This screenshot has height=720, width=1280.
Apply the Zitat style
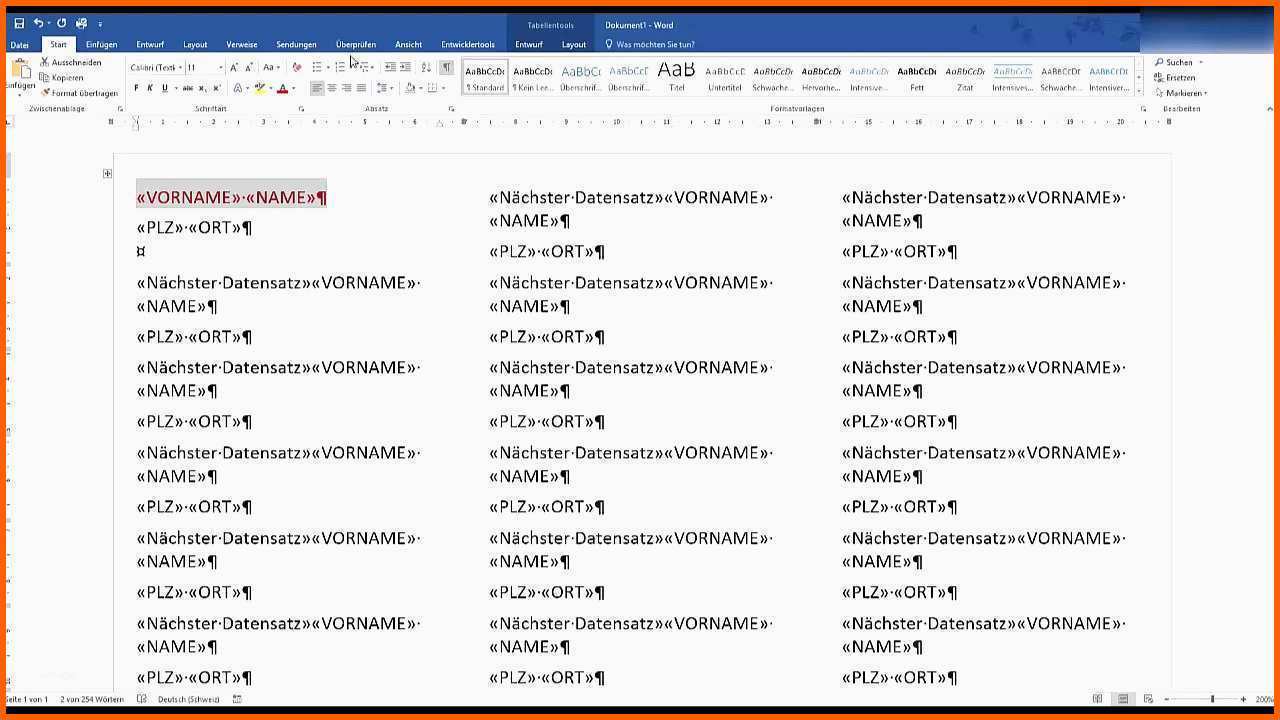(965, 76)
